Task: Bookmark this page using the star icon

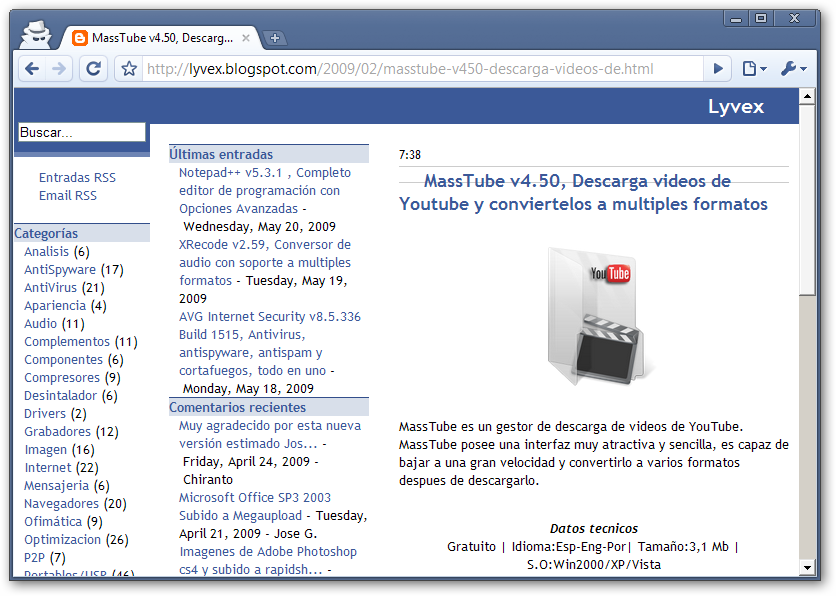Action: tap(129, 69)
